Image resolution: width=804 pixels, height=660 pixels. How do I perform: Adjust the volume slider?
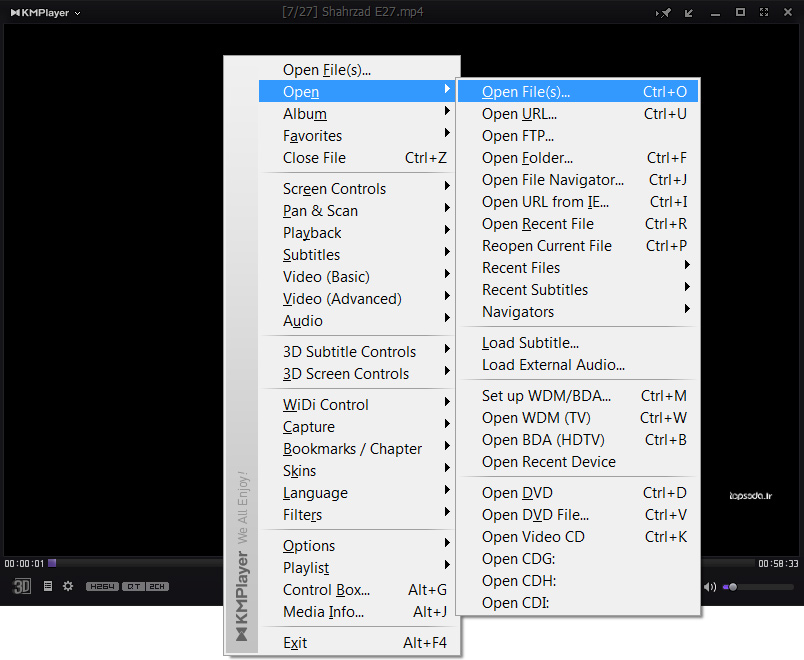(x=758, y=587)
